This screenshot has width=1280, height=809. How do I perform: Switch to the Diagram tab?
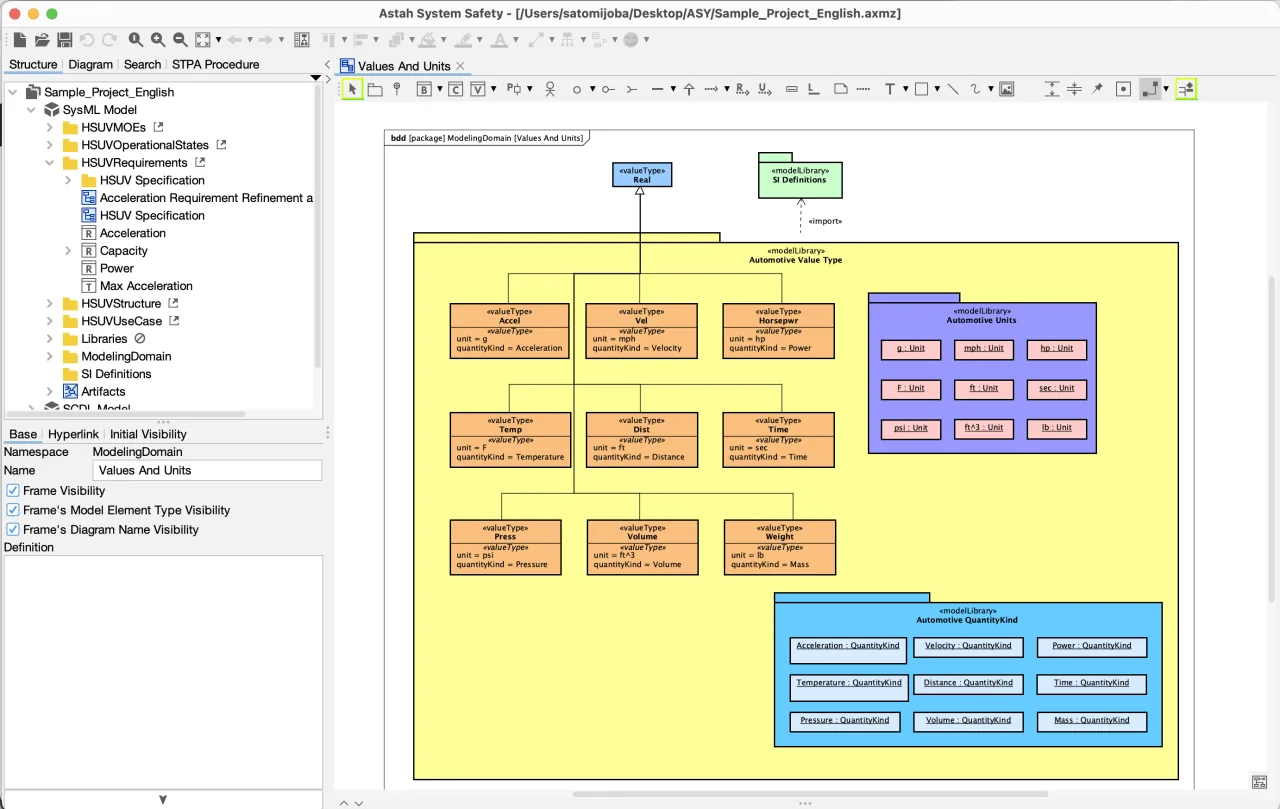91,64
